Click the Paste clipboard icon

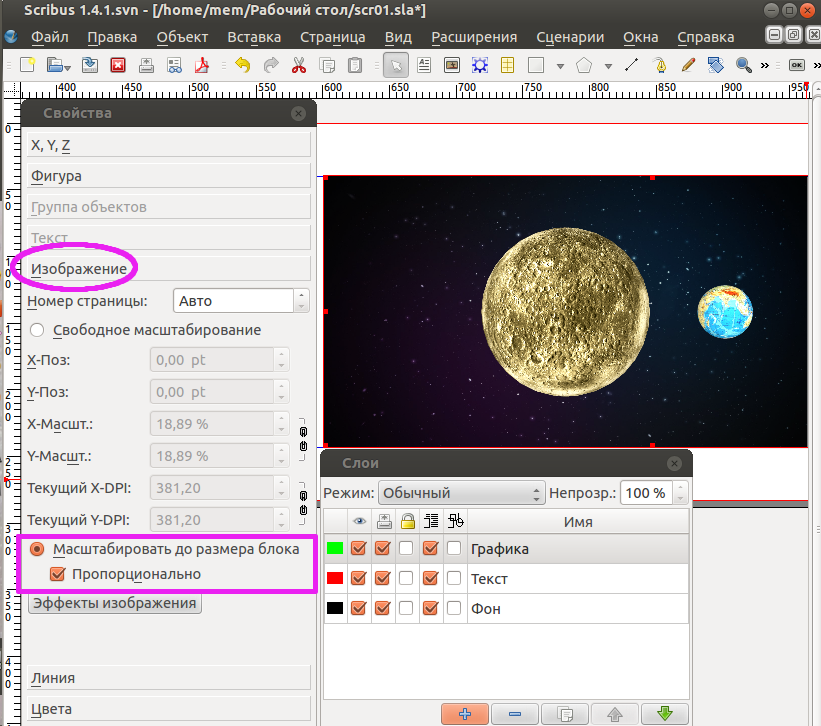(355, 65)
